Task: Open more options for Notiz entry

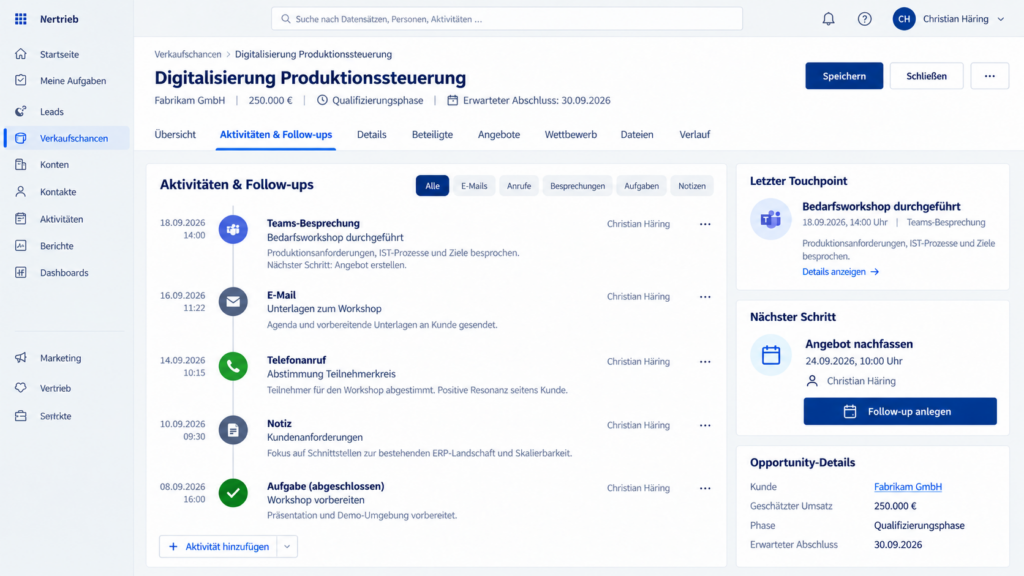Action: coord(705,425)
